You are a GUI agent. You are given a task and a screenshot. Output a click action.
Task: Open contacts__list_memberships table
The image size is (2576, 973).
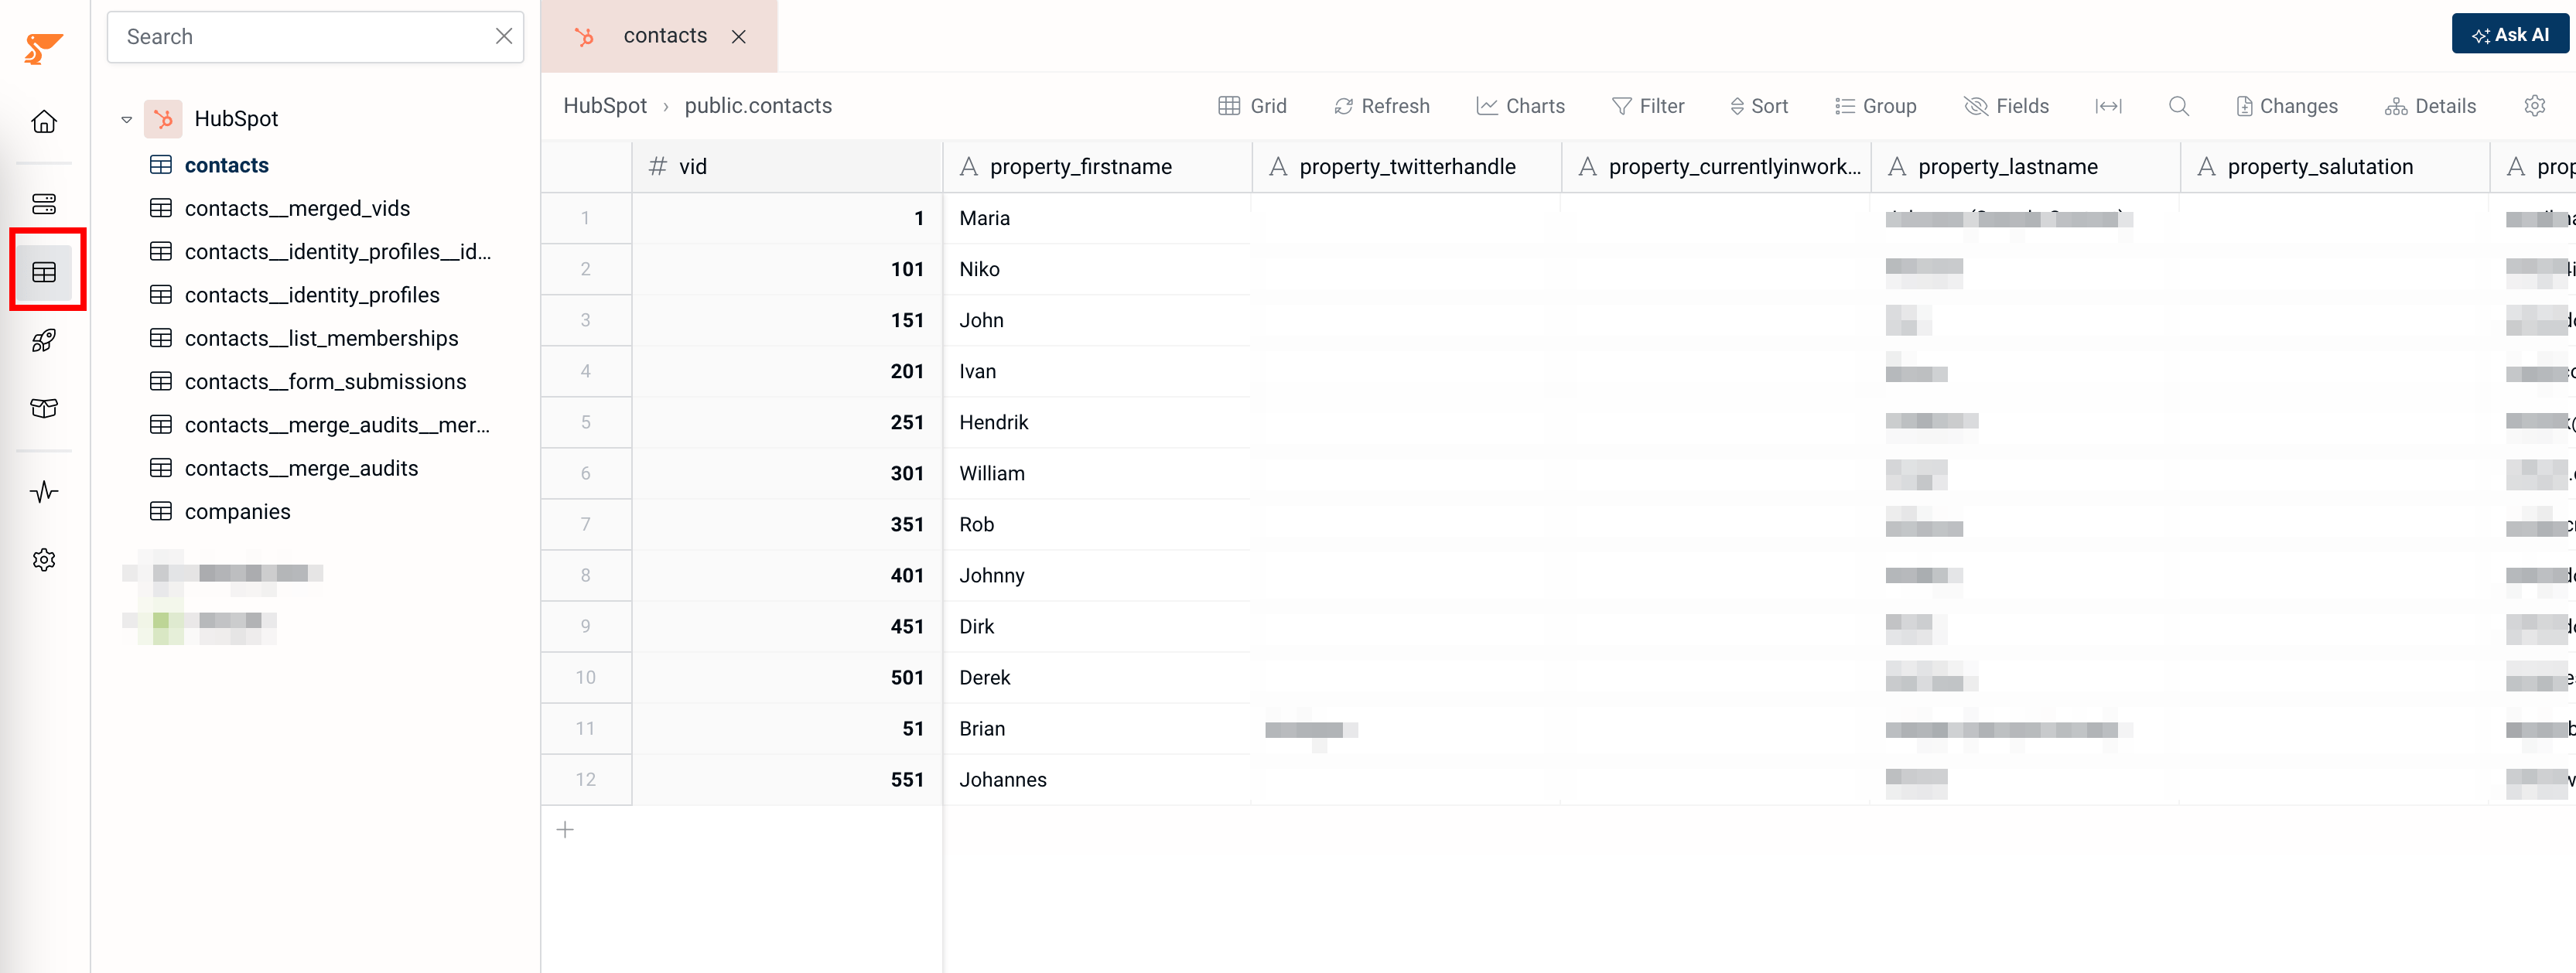pos(321,338)
